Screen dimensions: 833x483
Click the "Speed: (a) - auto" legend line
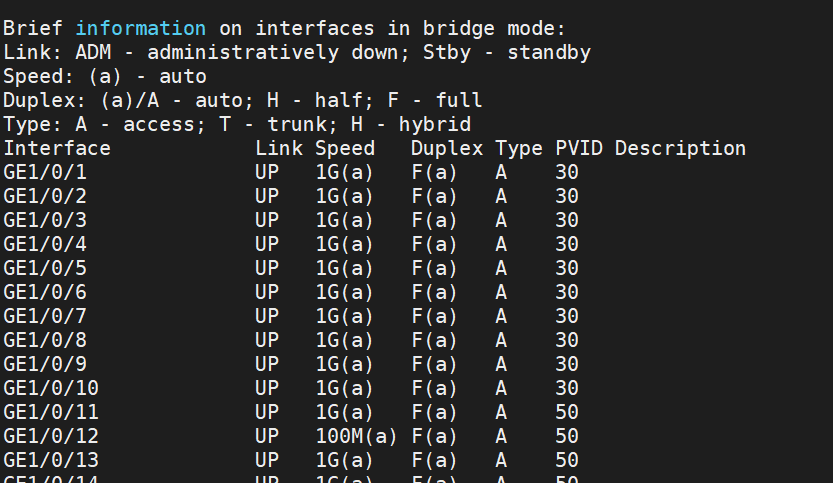105,76
